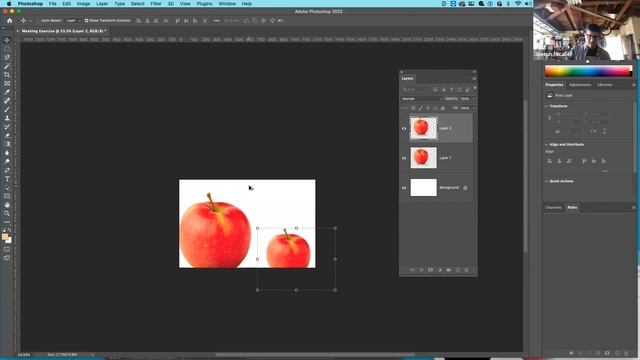The width and height of the screenshot is (640, 360).
Task: Toggle Lock all padlock in Layers panel
Action: point(442,108)
